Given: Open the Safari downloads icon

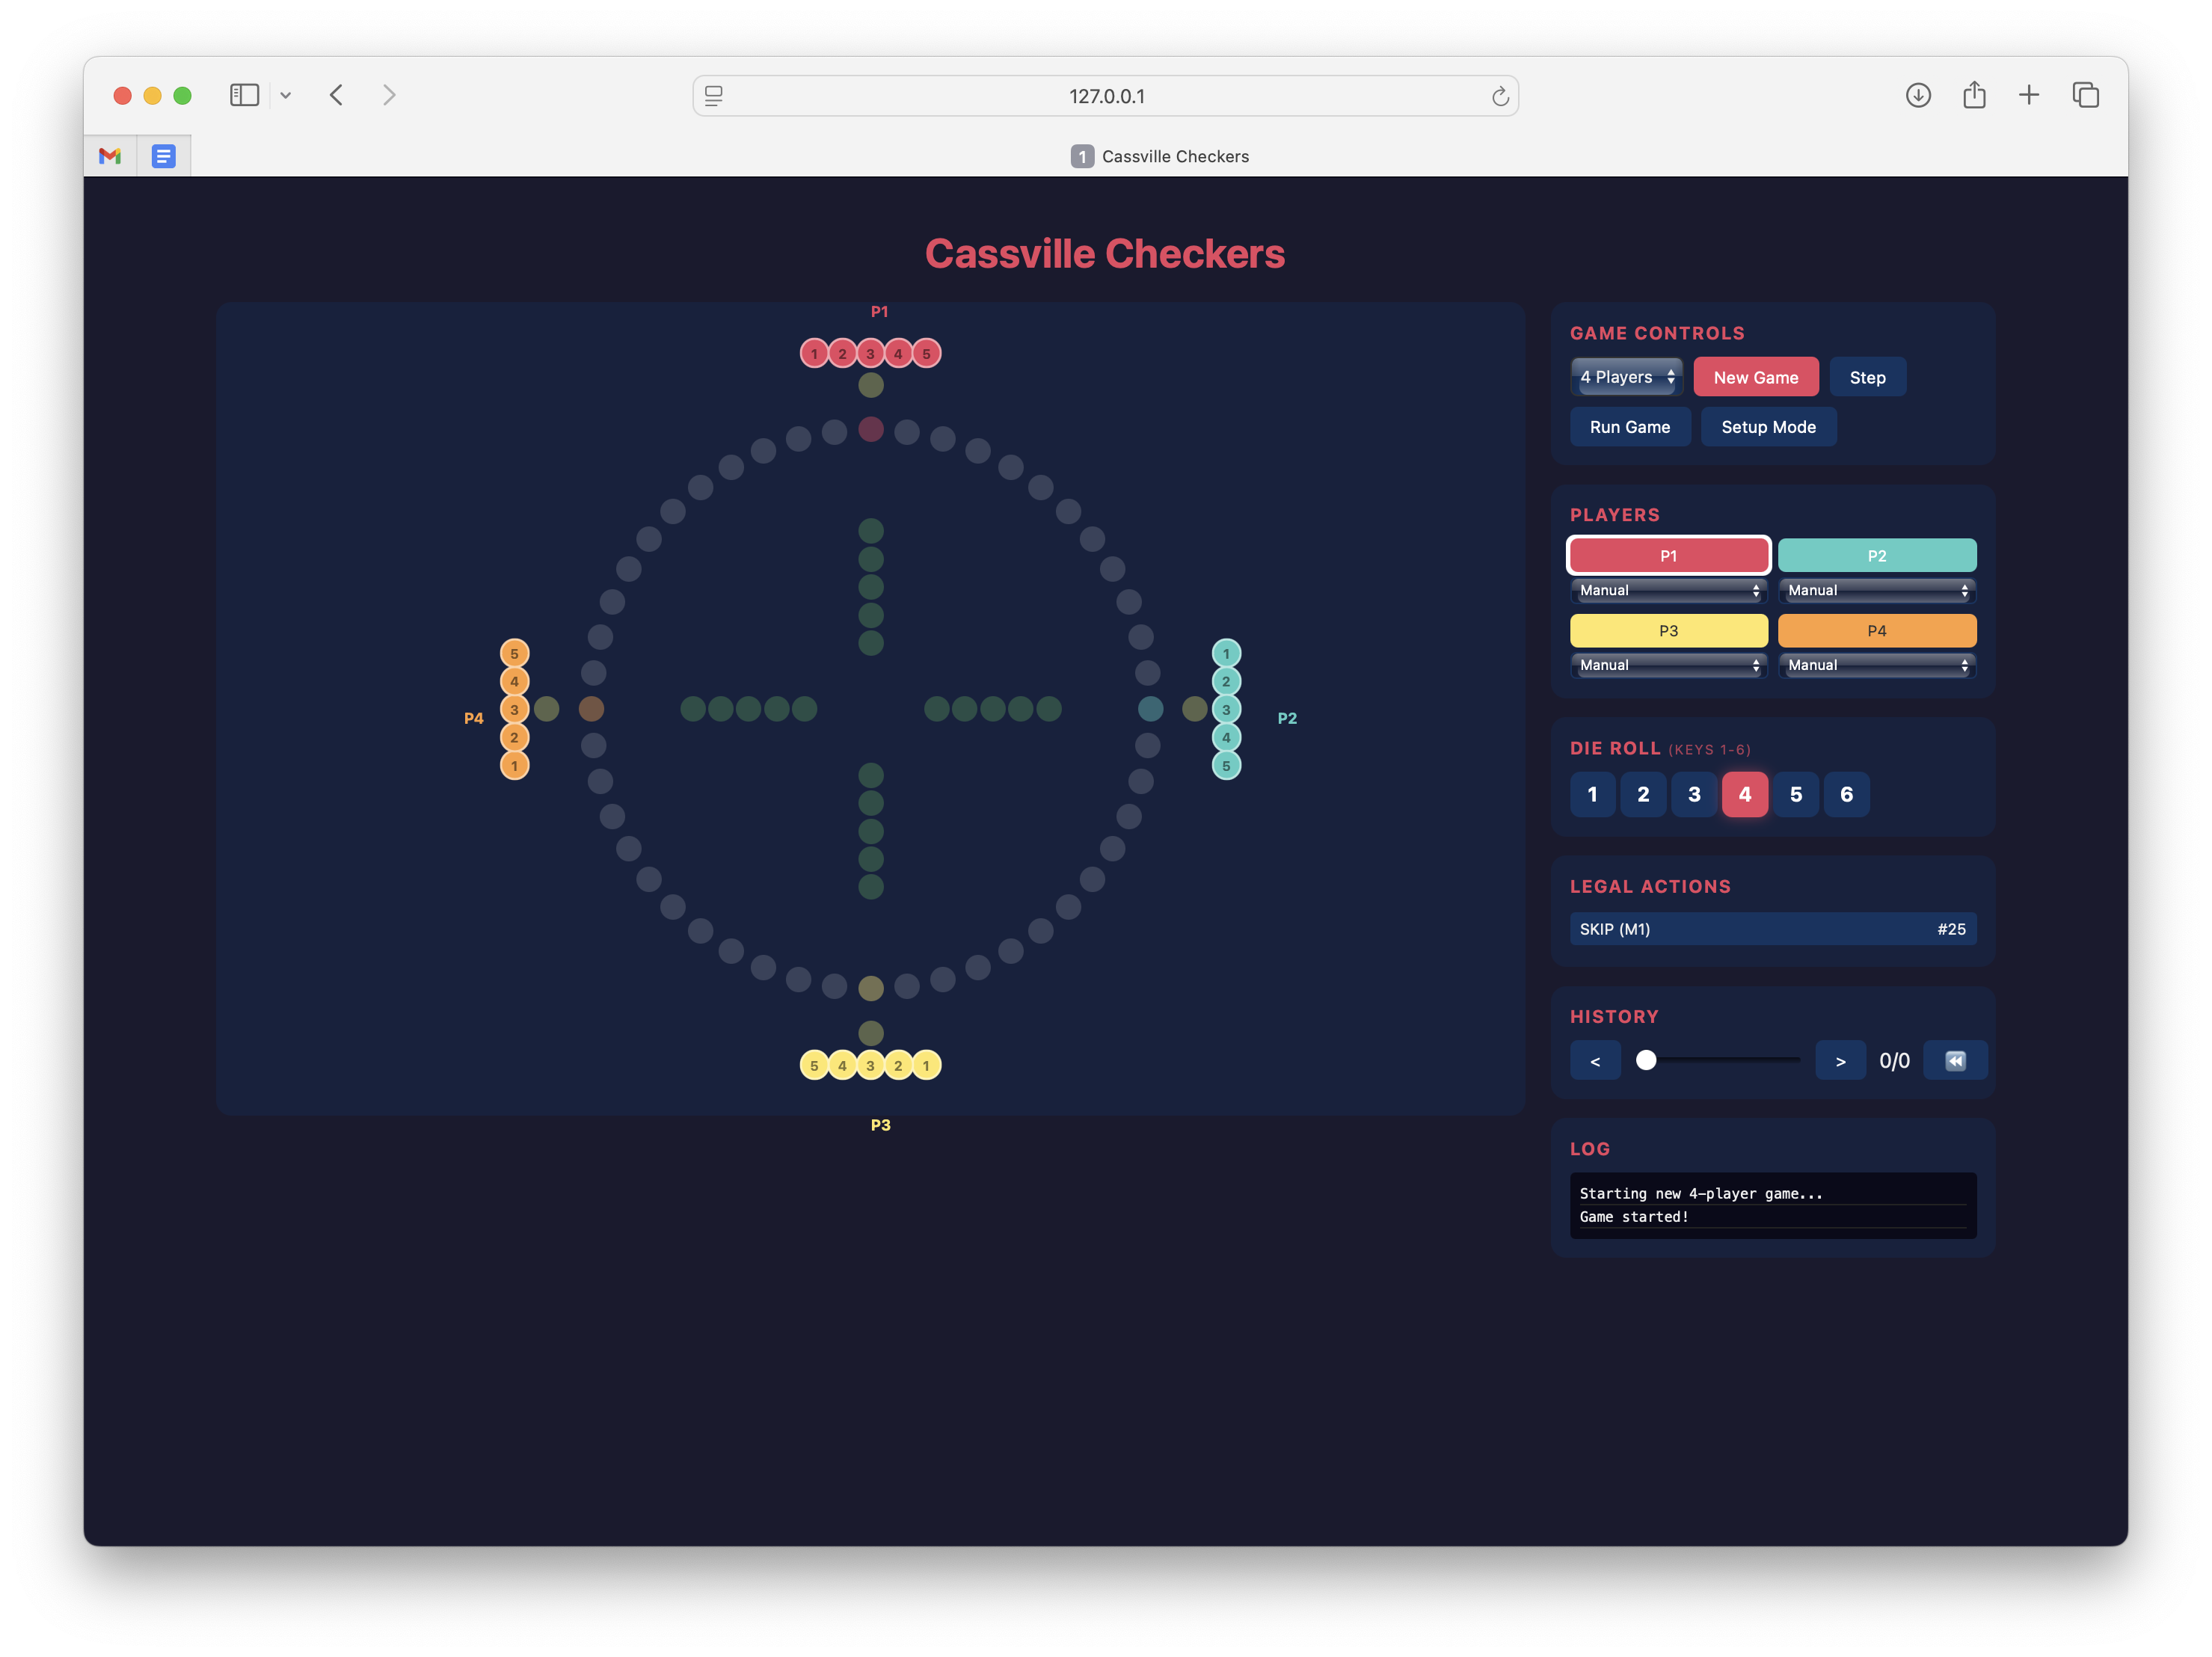Looking at the screenshot, I should tap(1917, 95).
